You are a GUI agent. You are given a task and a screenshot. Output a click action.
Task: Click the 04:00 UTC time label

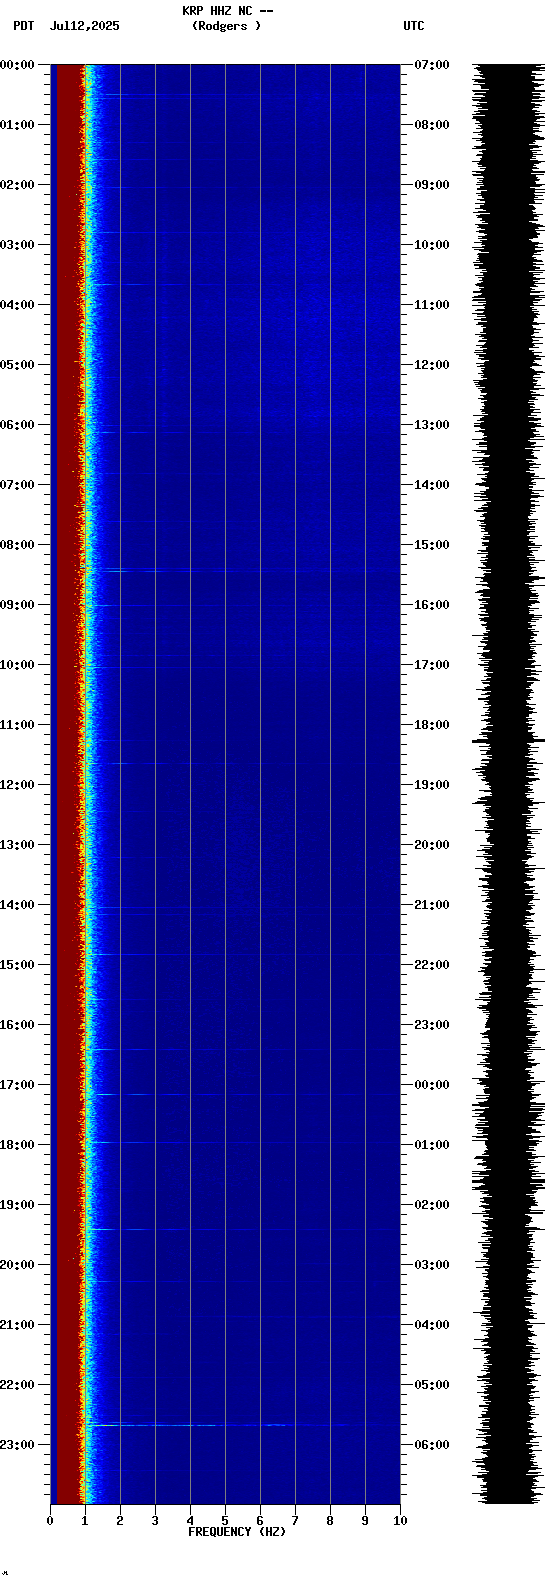pos(431,1325)
